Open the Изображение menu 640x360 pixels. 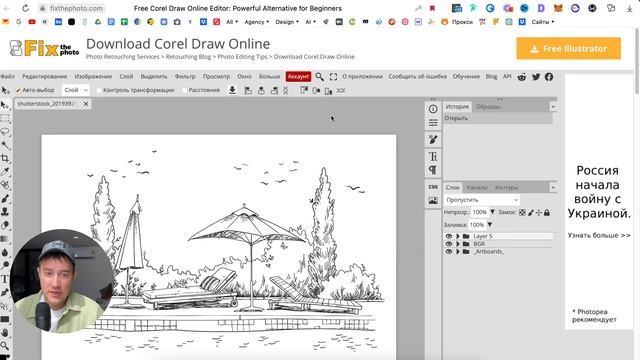93,76
